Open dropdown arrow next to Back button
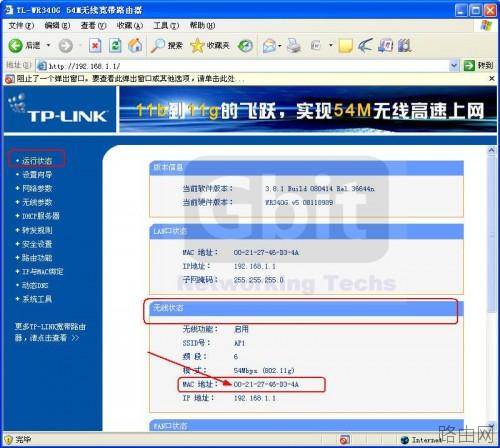This screenshot has height=448, width=500. (48, 45)
